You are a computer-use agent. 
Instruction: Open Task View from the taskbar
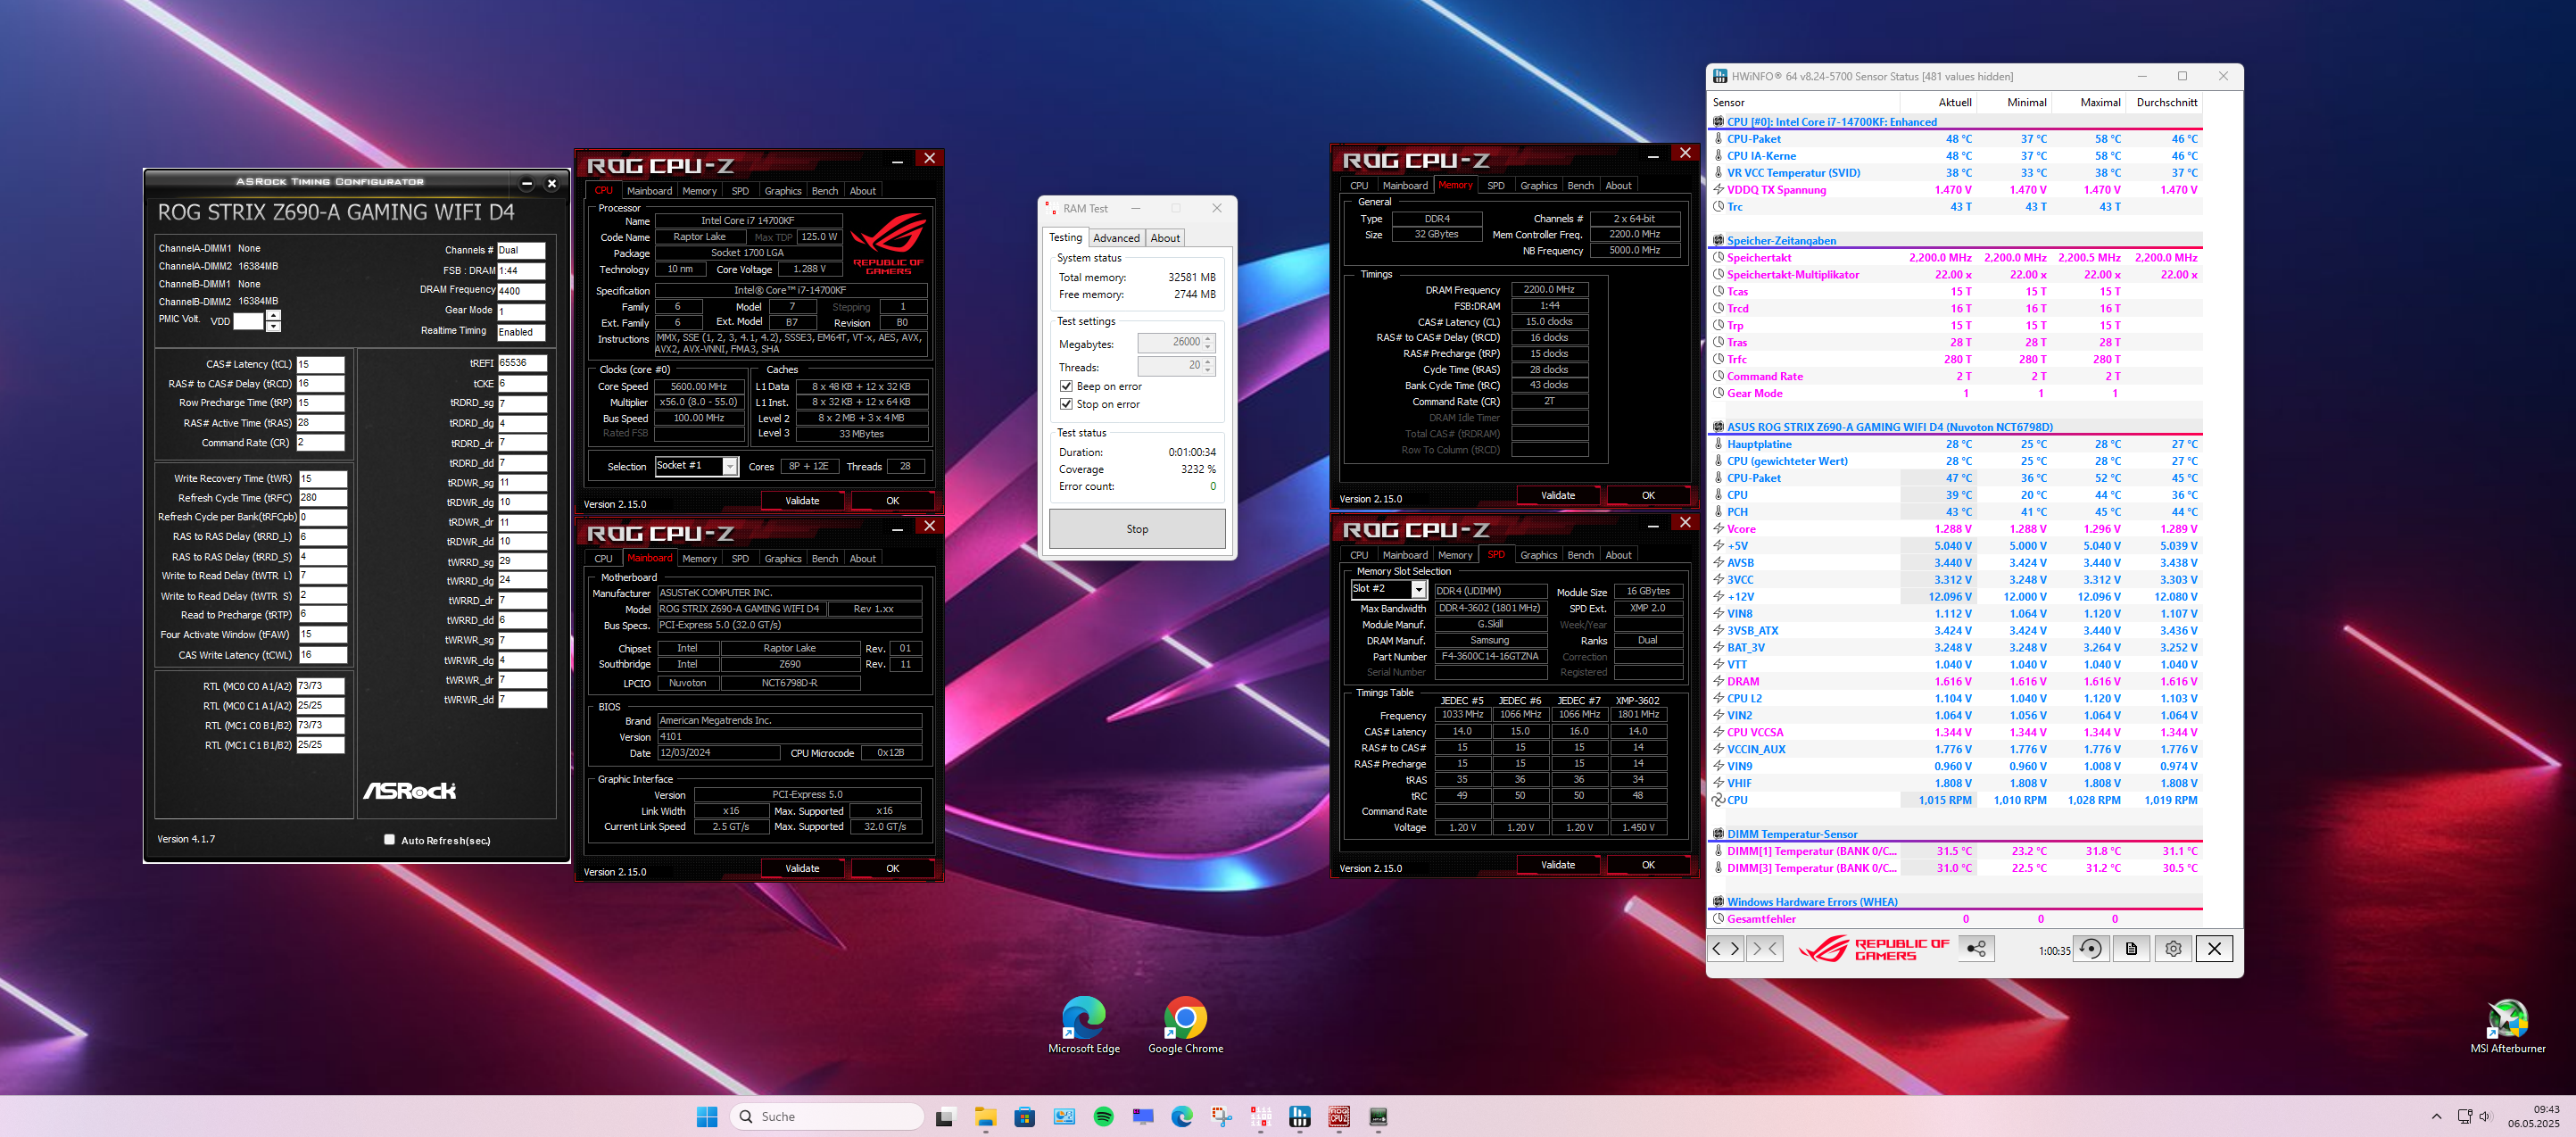945,1117
